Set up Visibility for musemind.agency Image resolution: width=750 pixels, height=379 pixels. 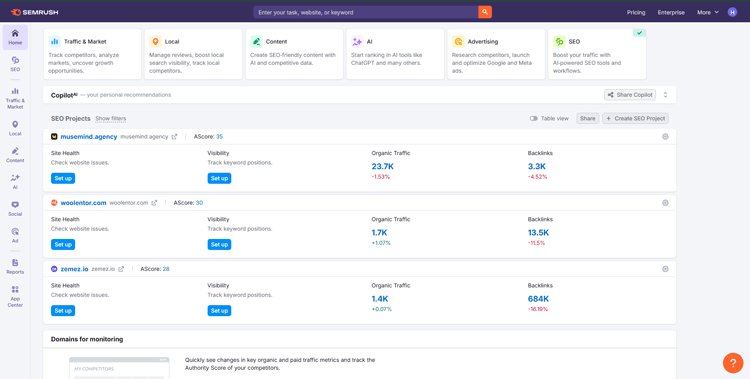pos(219,178)
